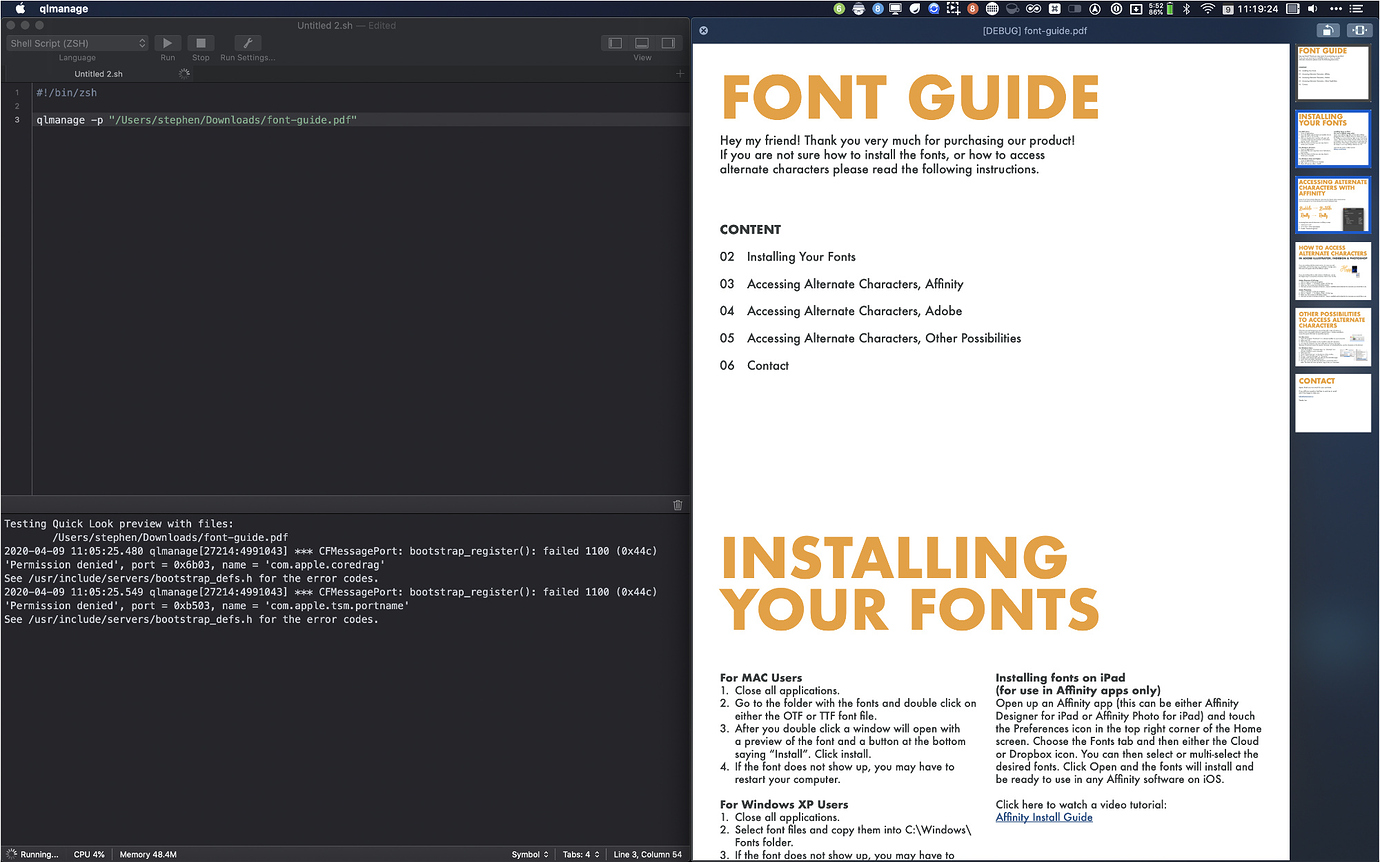Close the font-guide.pdf Quick Look preview
Screen dimensions: 1380x862
(703, 31)
